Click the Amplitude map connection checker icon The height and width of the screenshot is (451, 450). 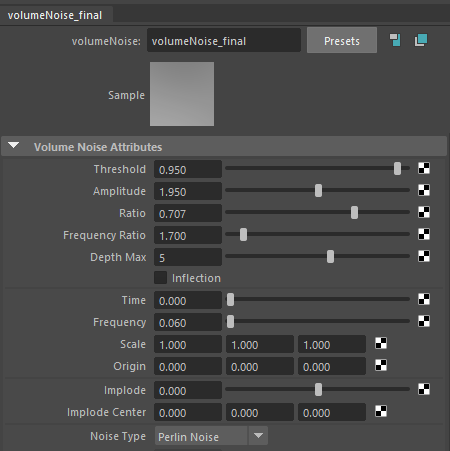424,190
